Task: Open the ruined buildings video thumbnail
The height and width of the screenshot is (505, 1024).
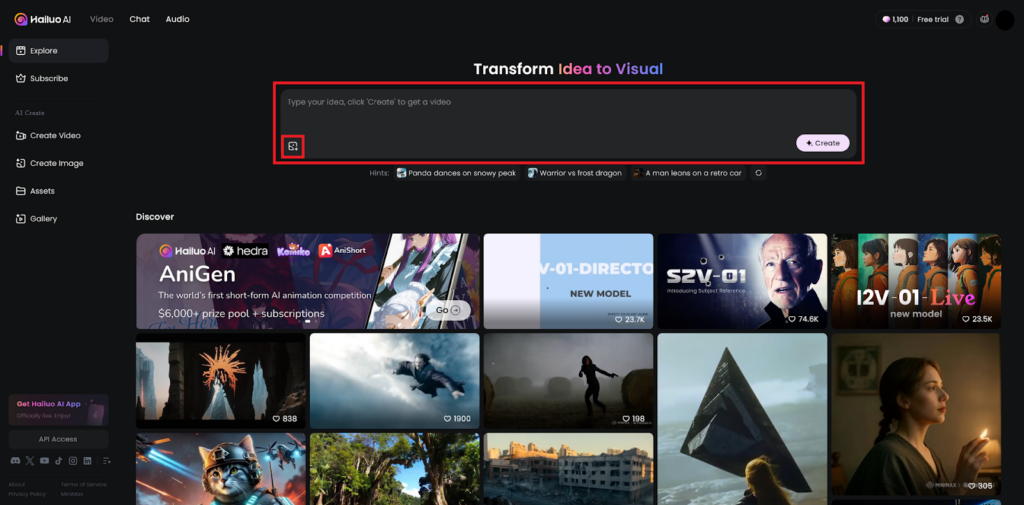Action: pos(568,469)
